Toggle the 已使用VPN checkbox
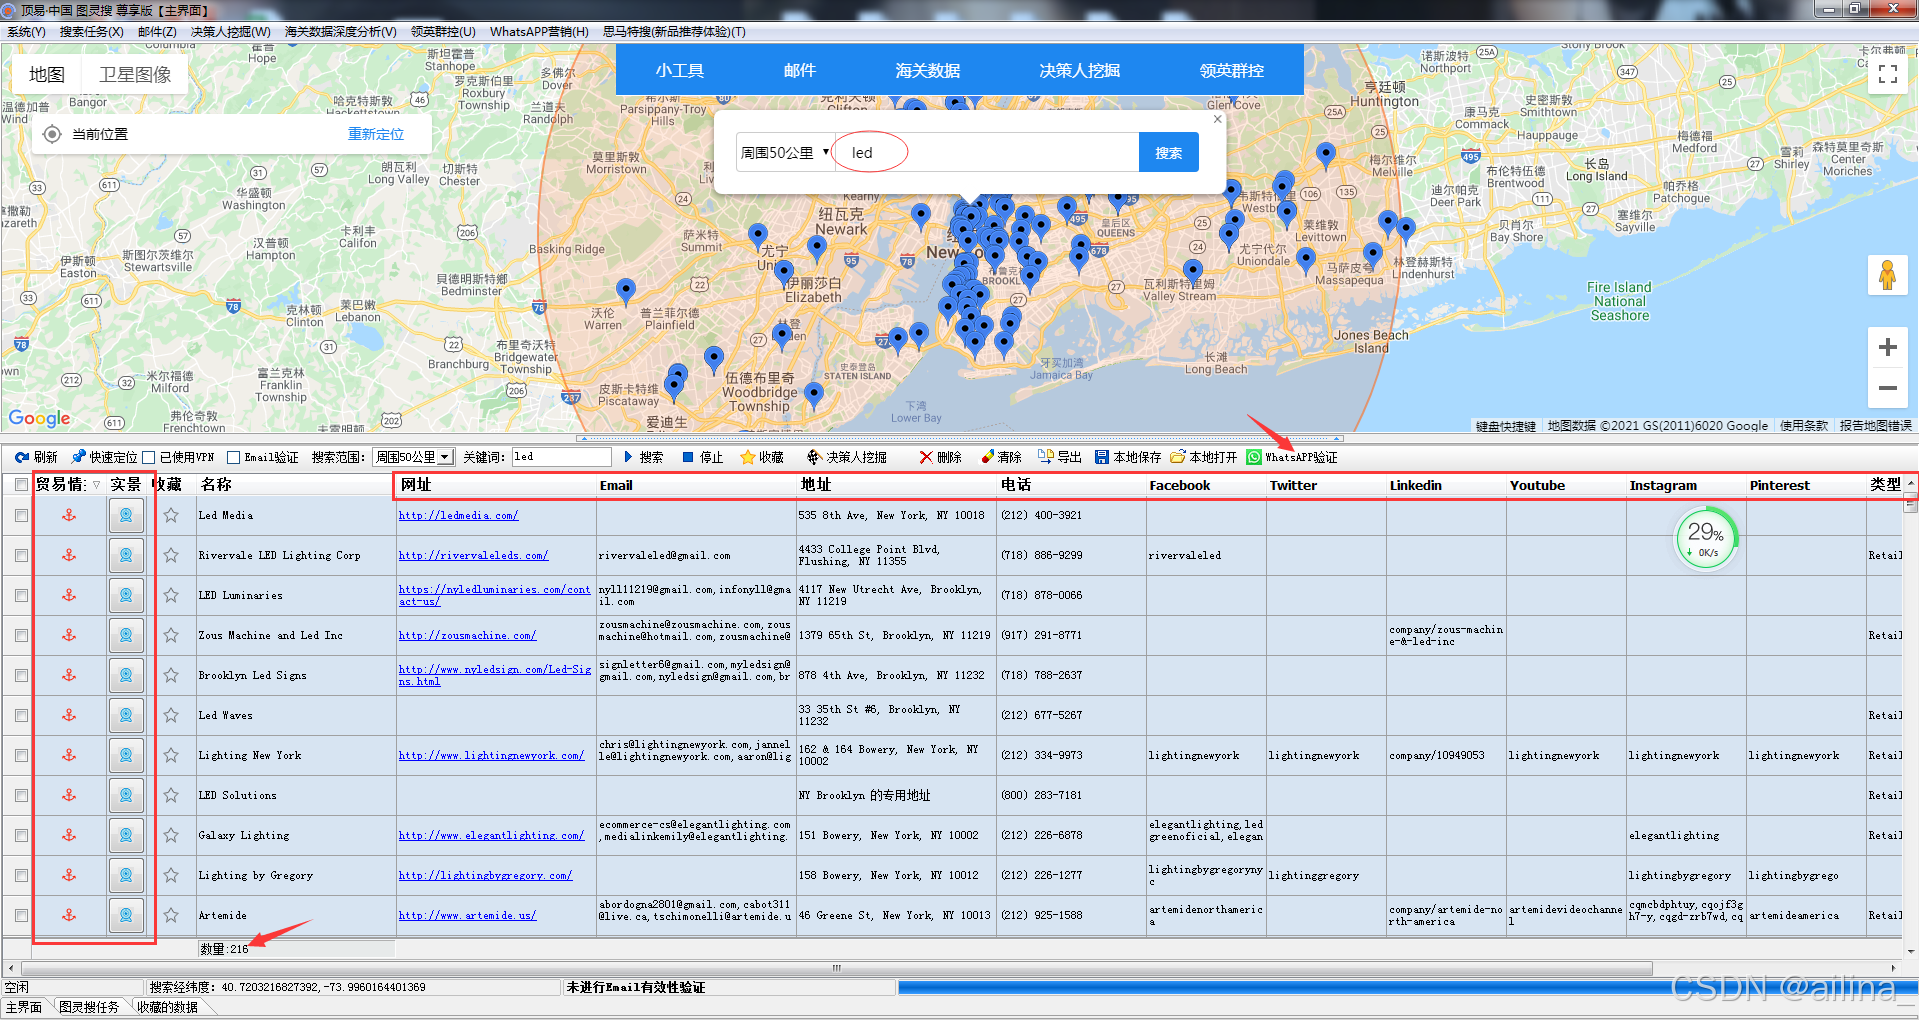Viewport: 1919px width, 1020px height. click(x=149, y=457)
